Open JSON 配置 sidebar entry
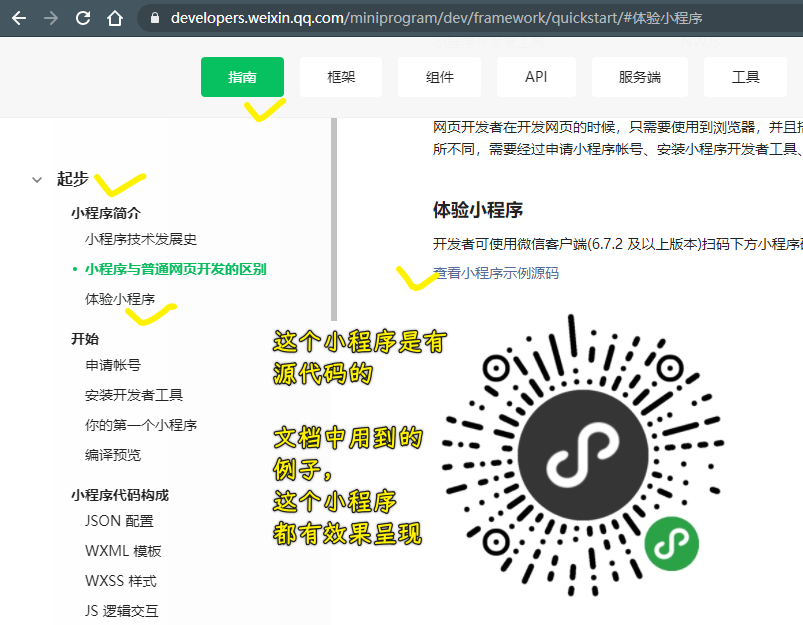 pos(119,521)
